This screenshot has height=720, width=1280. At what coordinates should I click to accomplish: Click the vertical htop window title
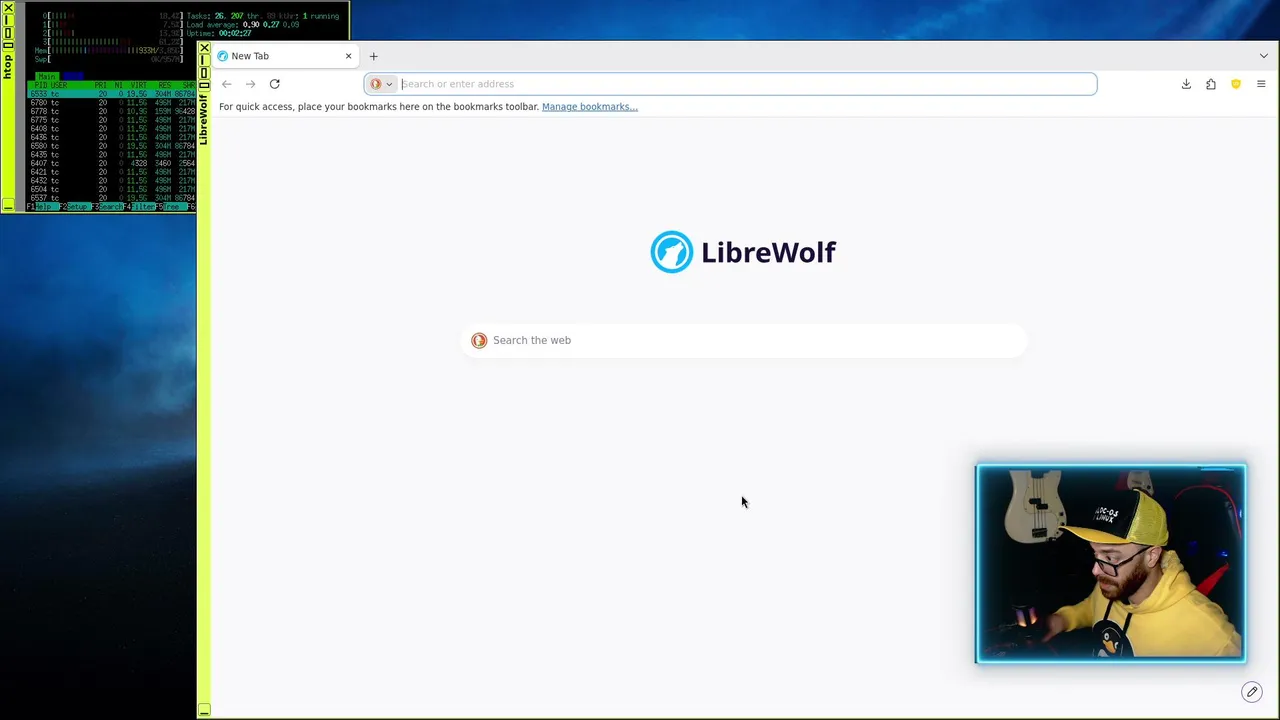[x=7, y=66]
